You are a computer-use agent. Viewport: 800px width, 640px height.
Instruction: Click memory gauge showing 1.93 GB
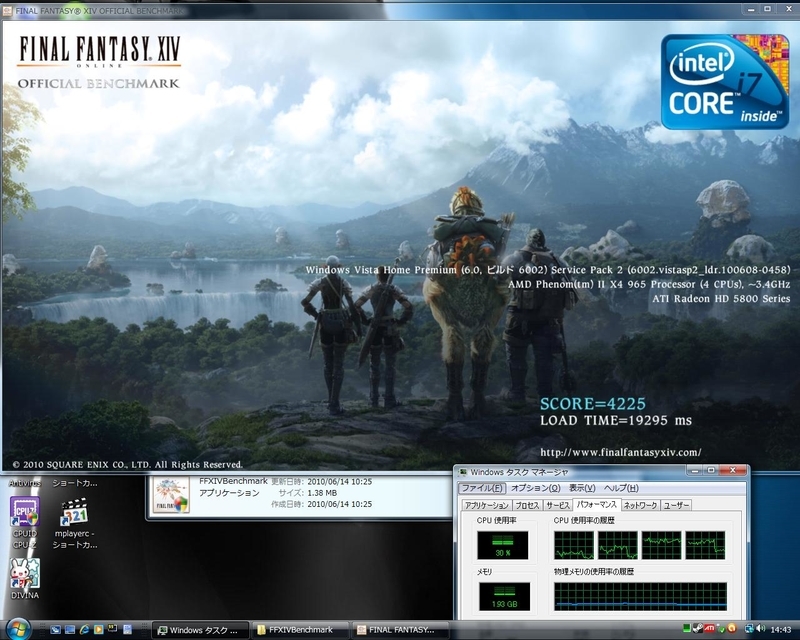point(504,597)
